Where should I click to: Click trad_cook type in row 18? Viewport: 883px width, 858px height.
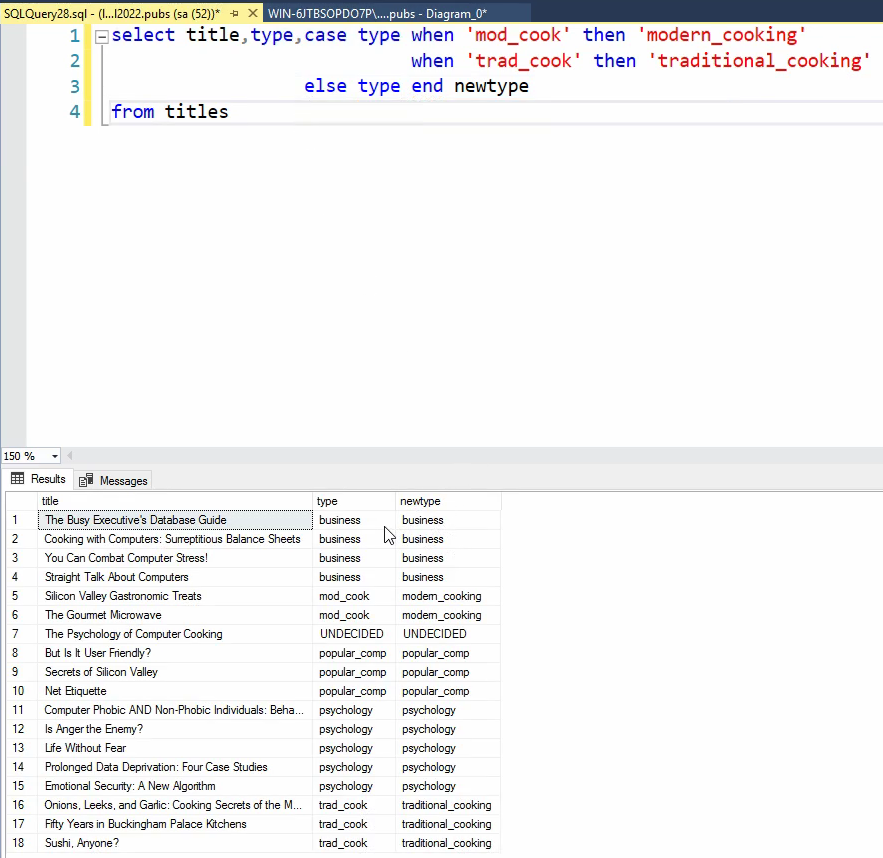(x=354, y=843)
